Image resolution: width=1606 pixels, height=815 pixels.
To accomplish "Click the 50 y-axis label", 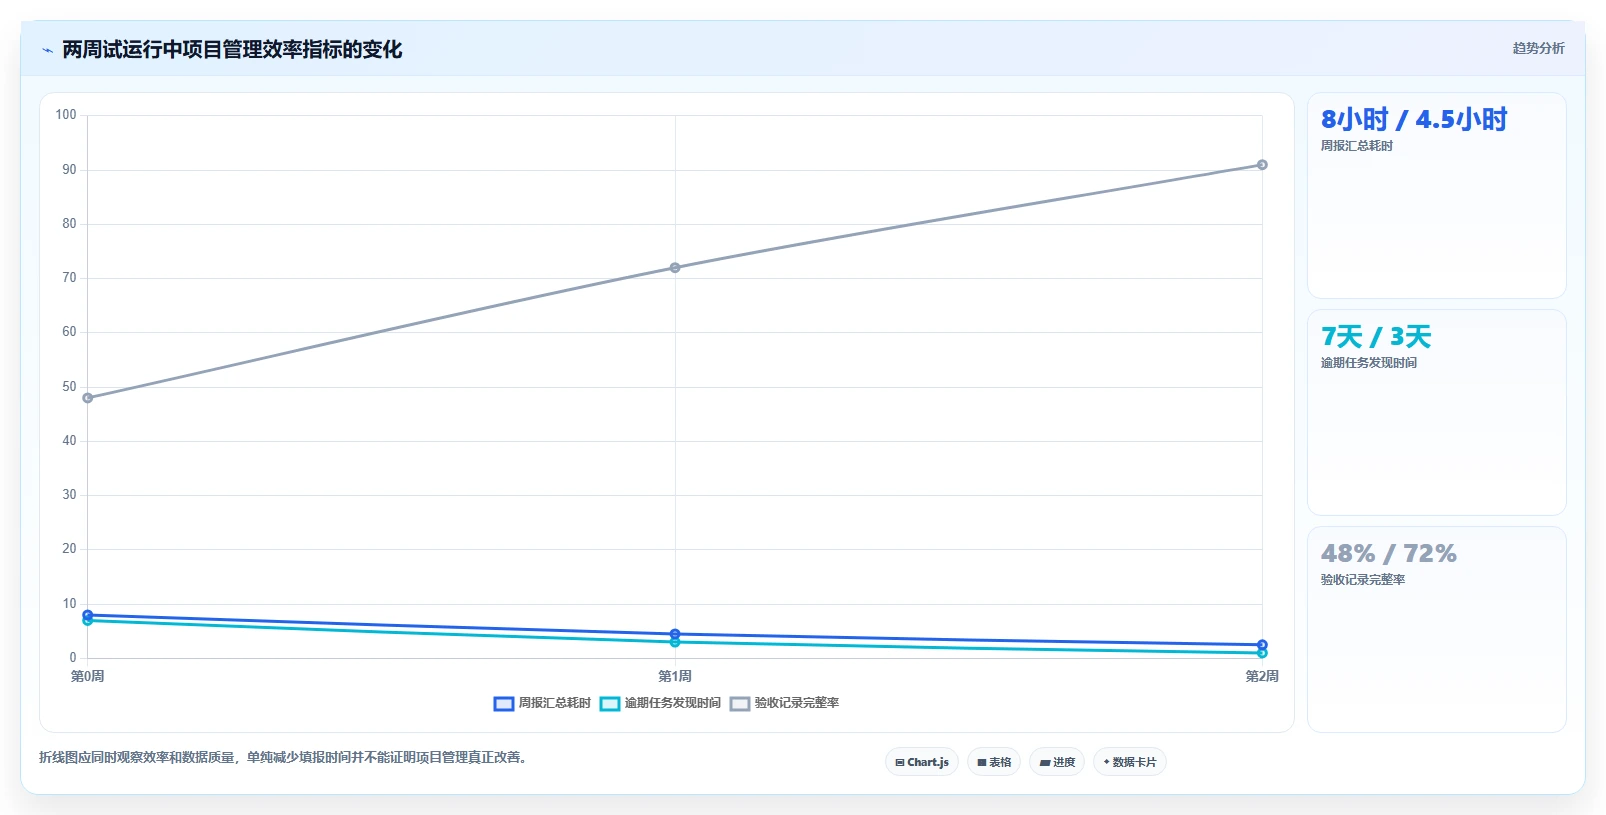I will click(69, 386).
